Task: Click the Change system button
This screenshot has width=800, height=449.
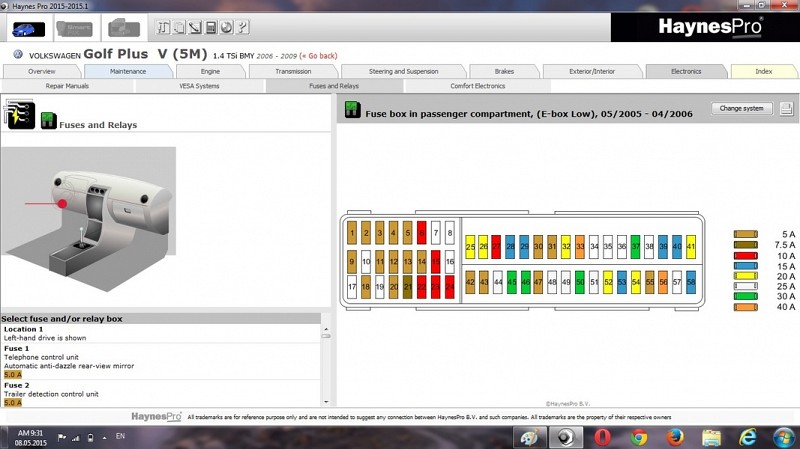Action: (x=741, y=108)
